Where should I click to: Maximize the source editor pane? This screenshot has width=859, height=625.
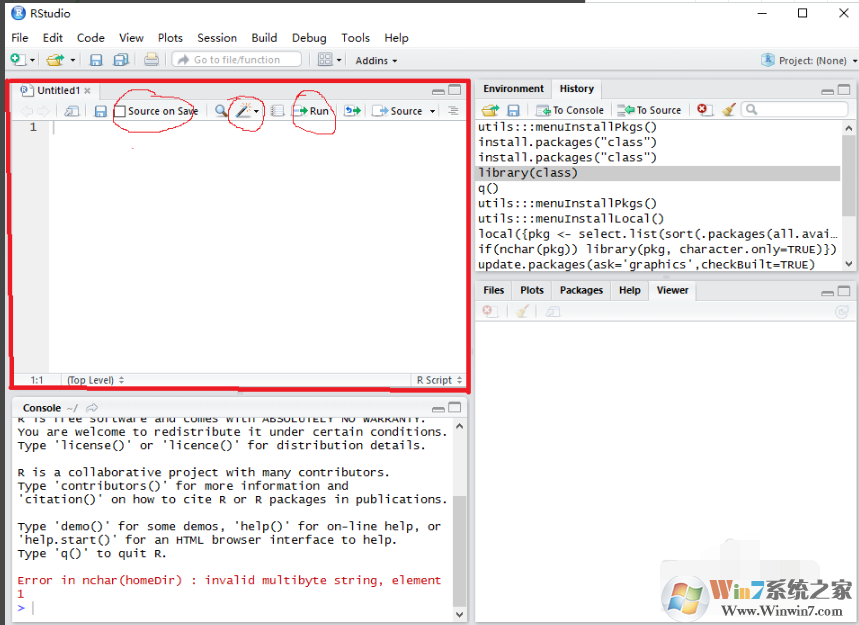455,90
